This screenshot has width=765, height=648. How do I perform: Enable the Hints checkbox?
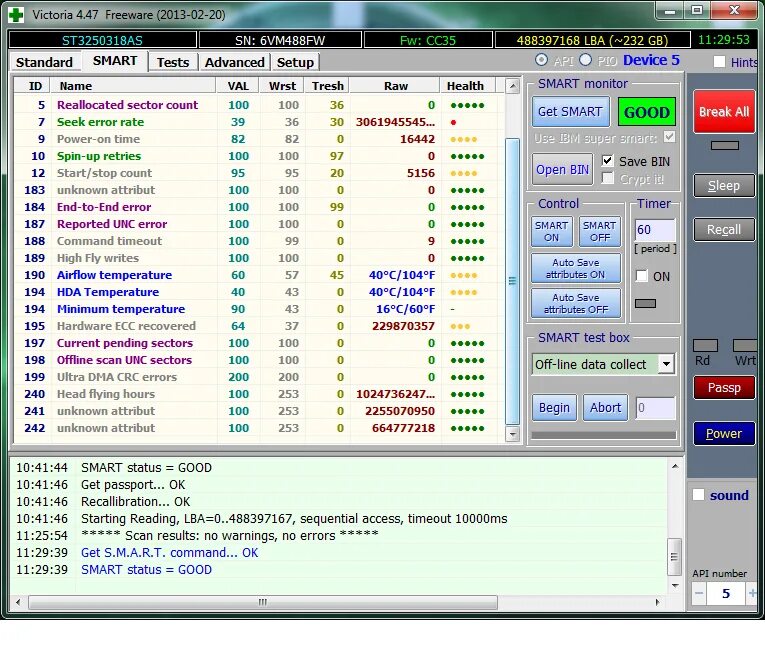(x=719, y=62)
